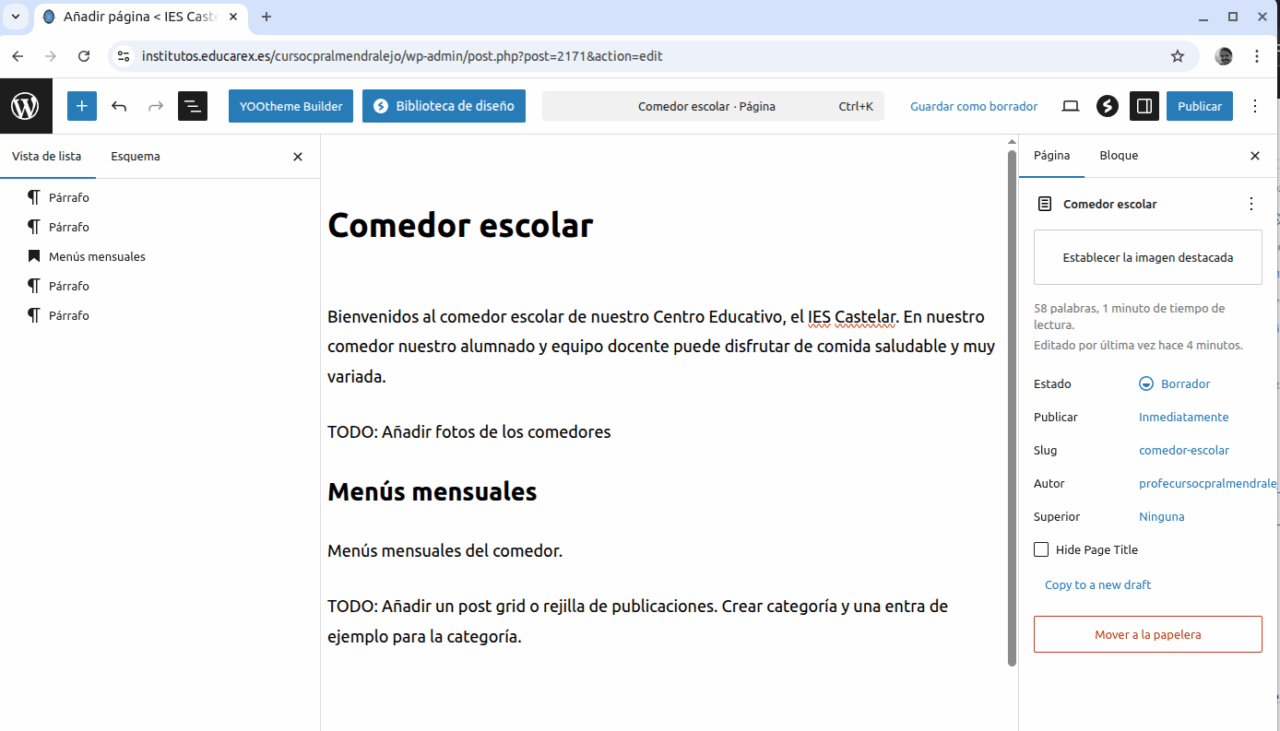This screenshot has width=1280, height=731.
Task: Switch to the Esquema tab
Action: pos(135,156)
